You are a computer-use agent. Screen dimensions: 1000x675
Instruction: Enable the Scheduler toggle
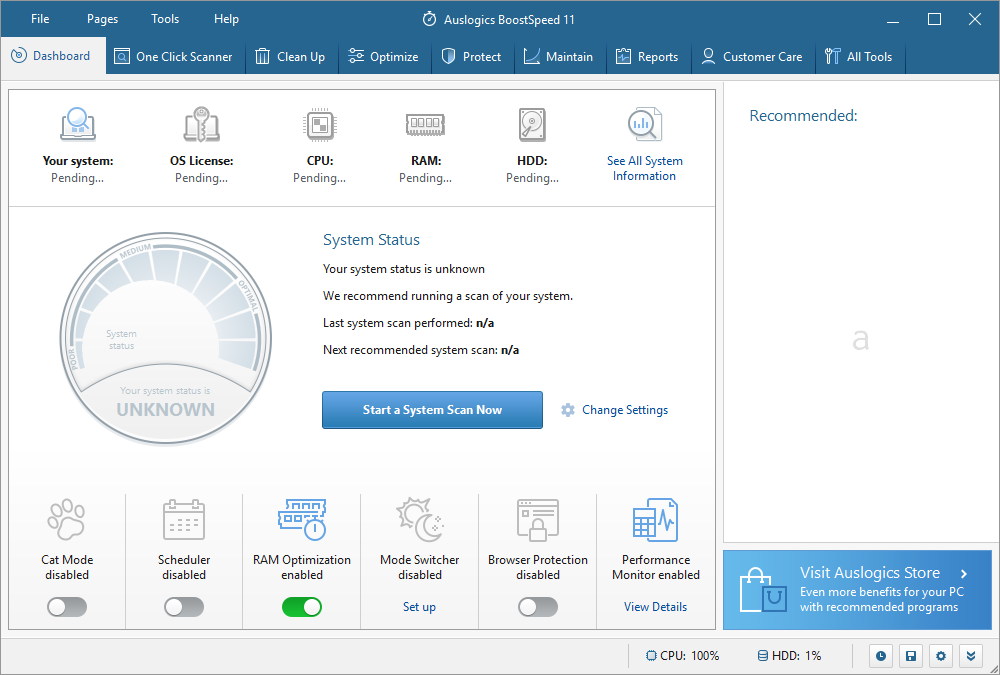point(184,607)
